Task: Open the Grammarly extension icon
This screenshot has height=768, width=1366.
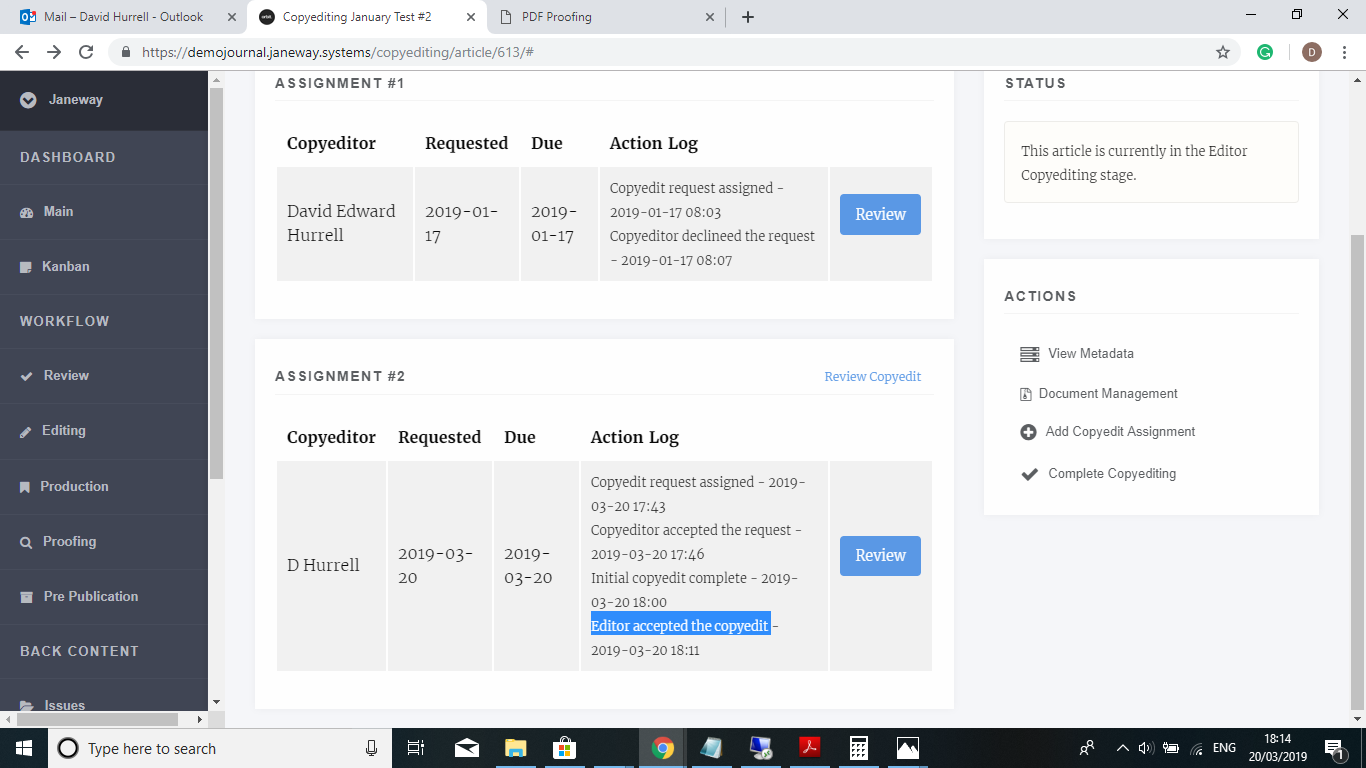Action: tap(1265, 52)
